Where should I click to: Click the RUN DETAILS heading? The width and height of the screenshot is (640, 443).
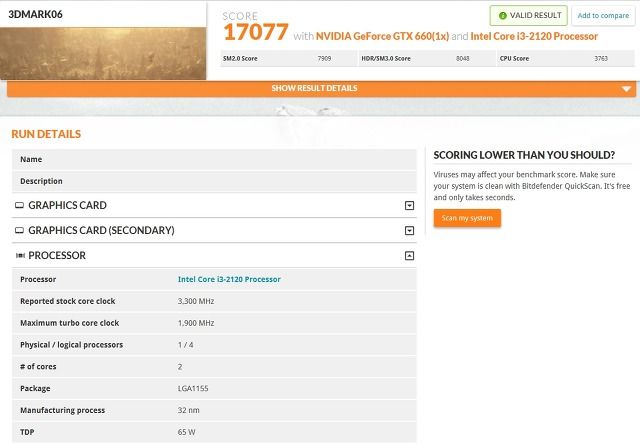click(x=46, y=134)
